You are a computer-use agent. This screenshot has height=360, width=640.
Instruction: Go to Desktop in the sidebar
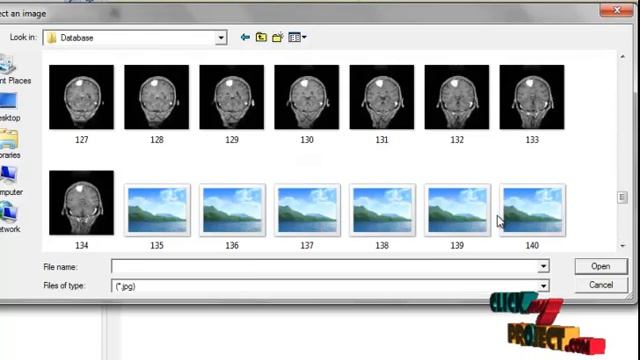[x=10, y=108]
